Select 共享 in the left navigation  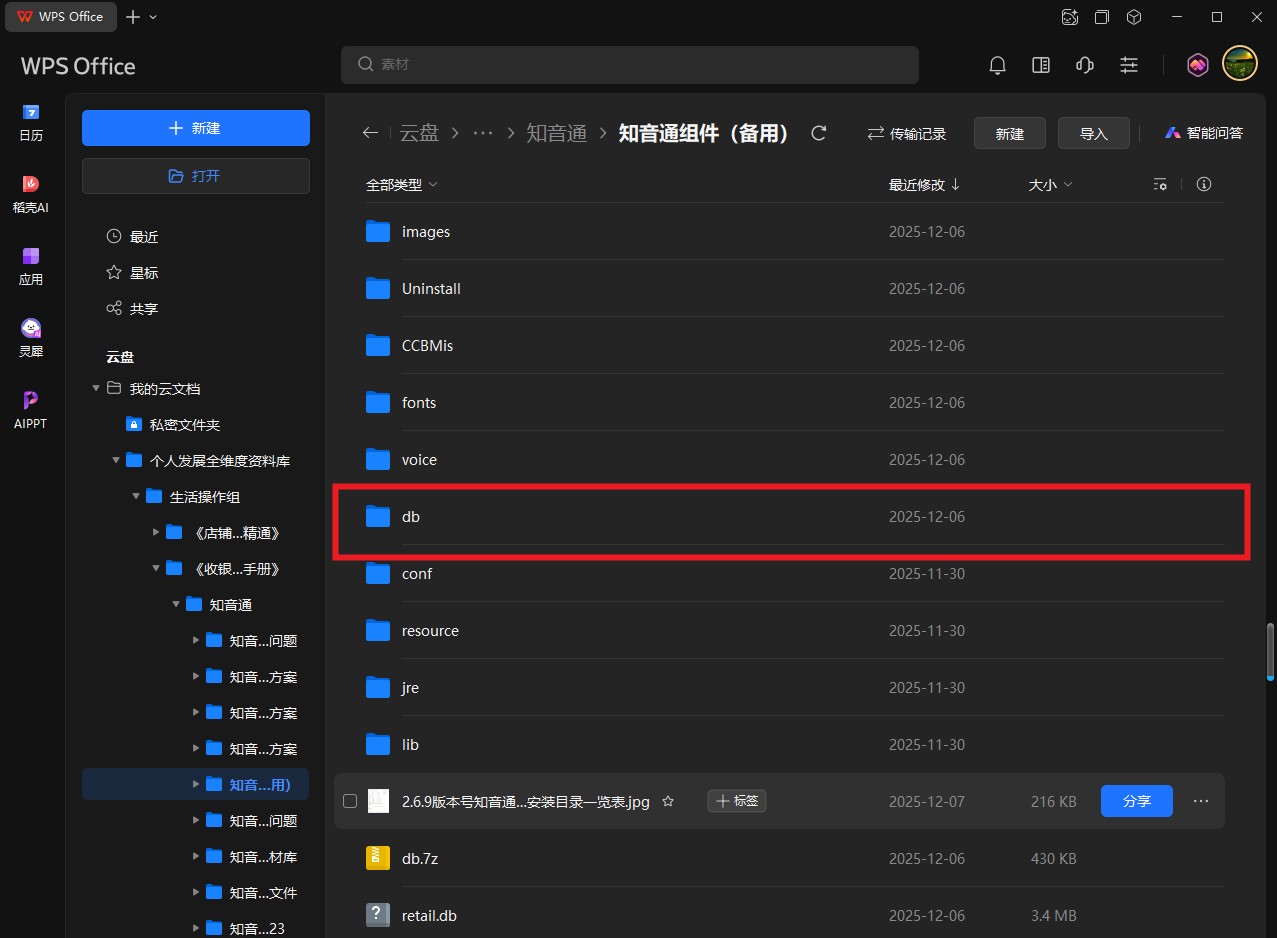[143, 309]
